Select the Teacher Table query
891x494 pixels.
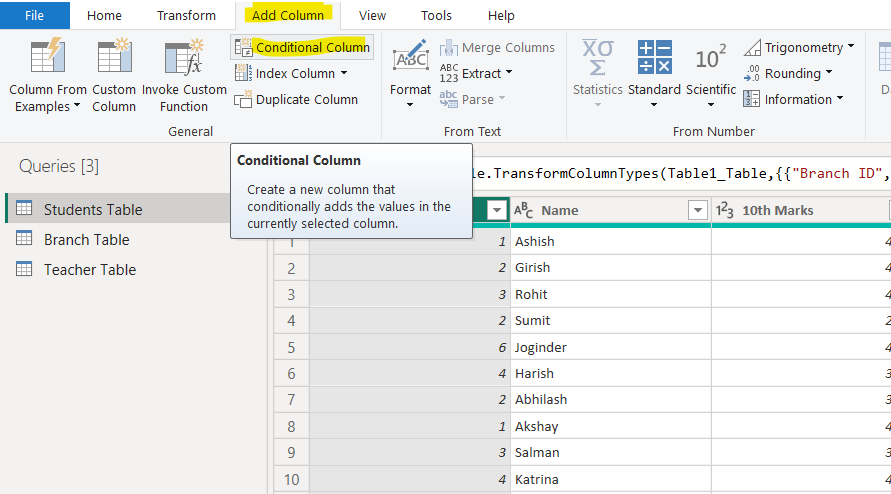click(89, 269)
